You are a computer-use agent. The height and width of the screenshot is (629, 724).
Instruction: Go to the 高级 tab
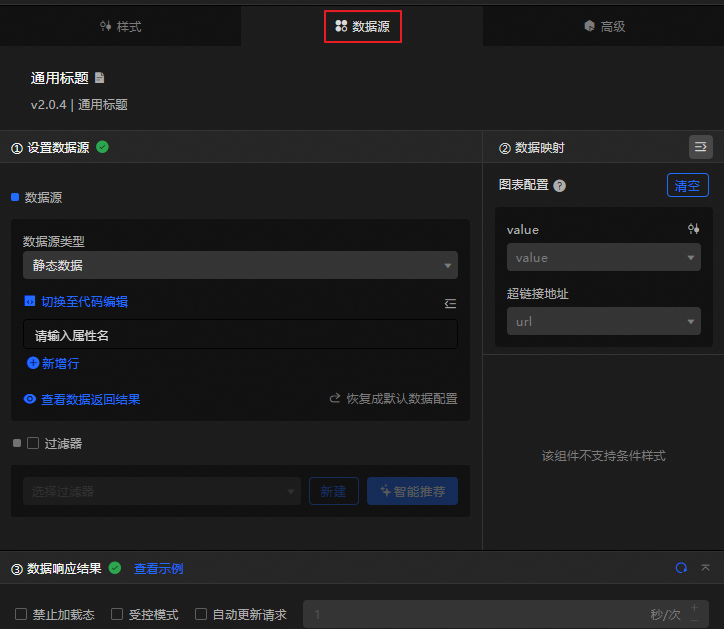(x=604, y=26)
